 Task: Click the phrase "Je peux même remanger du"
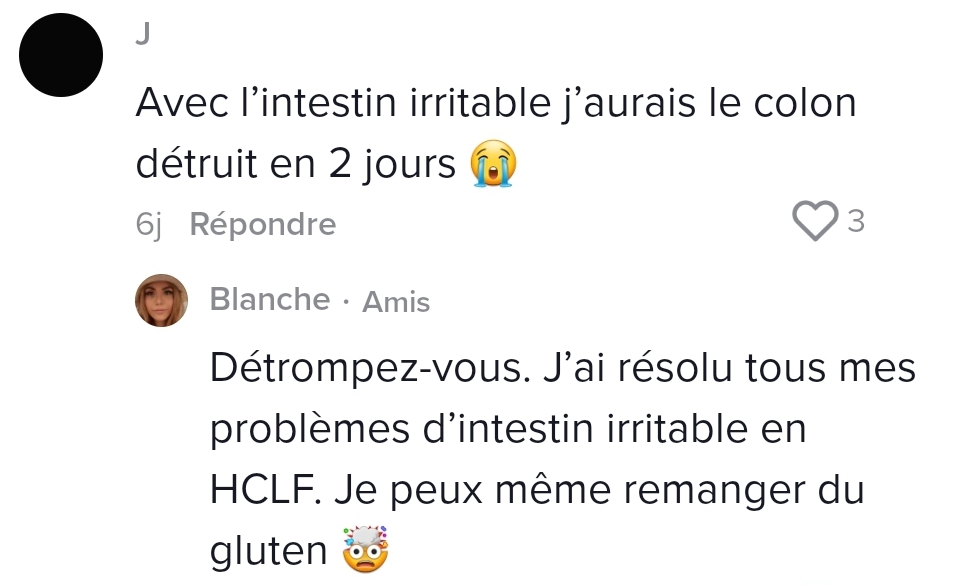tap(597, 491)
